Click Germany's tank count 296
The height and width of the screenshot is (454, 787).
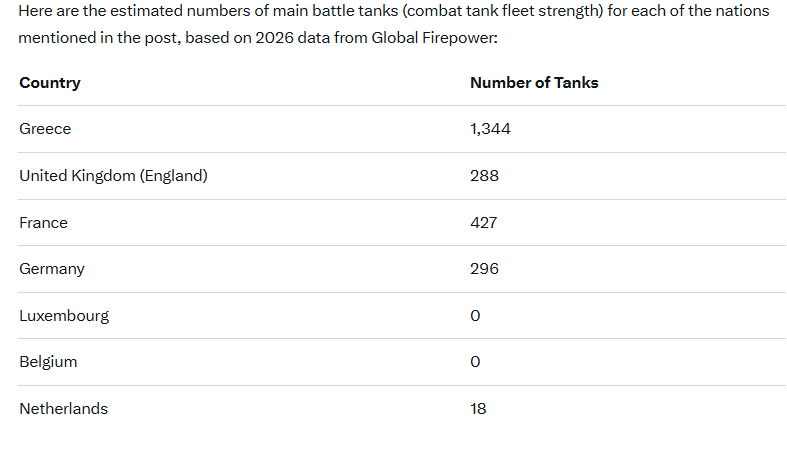tap(484, 269)
